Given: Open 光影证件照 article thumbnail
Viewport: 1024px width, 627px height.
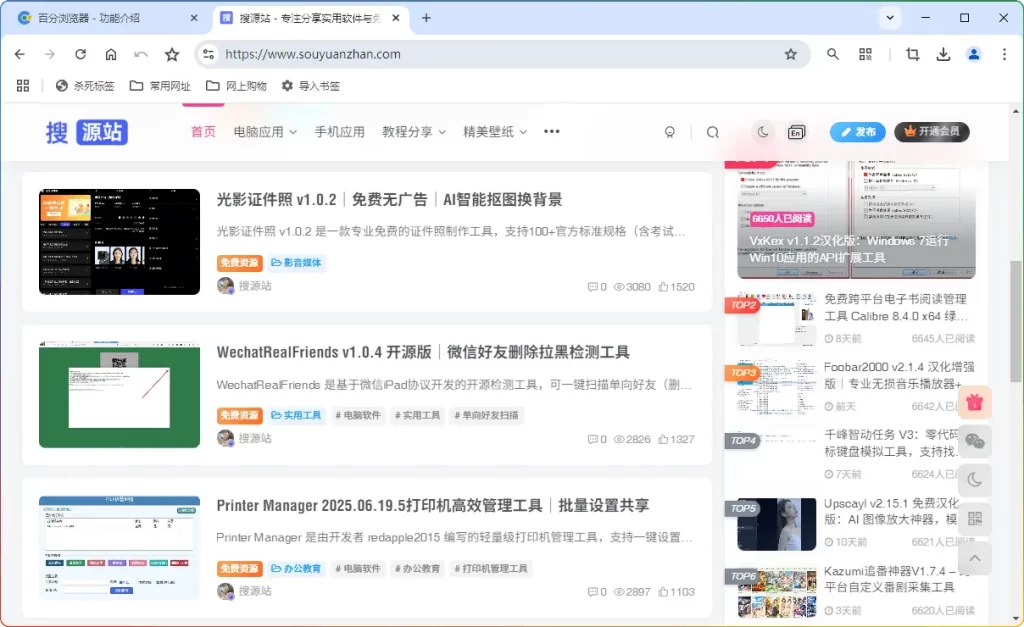Looking at the screenshot, I should pyautogui.click(x=120, y=242).
